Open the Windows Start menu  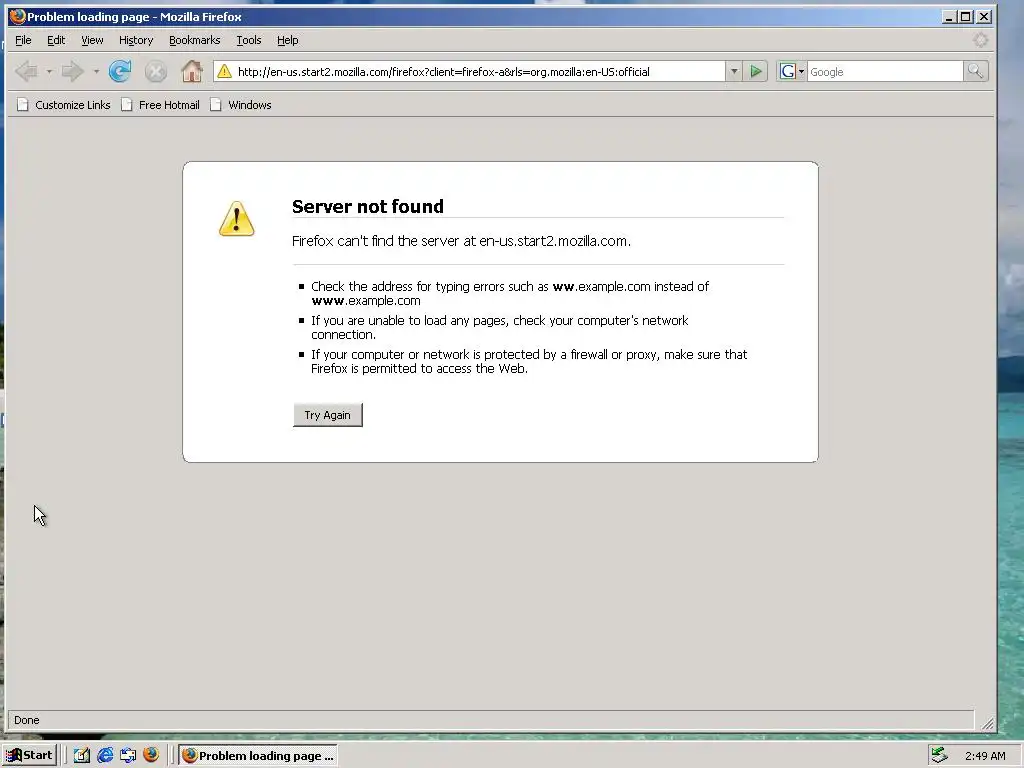coord(29,755)
